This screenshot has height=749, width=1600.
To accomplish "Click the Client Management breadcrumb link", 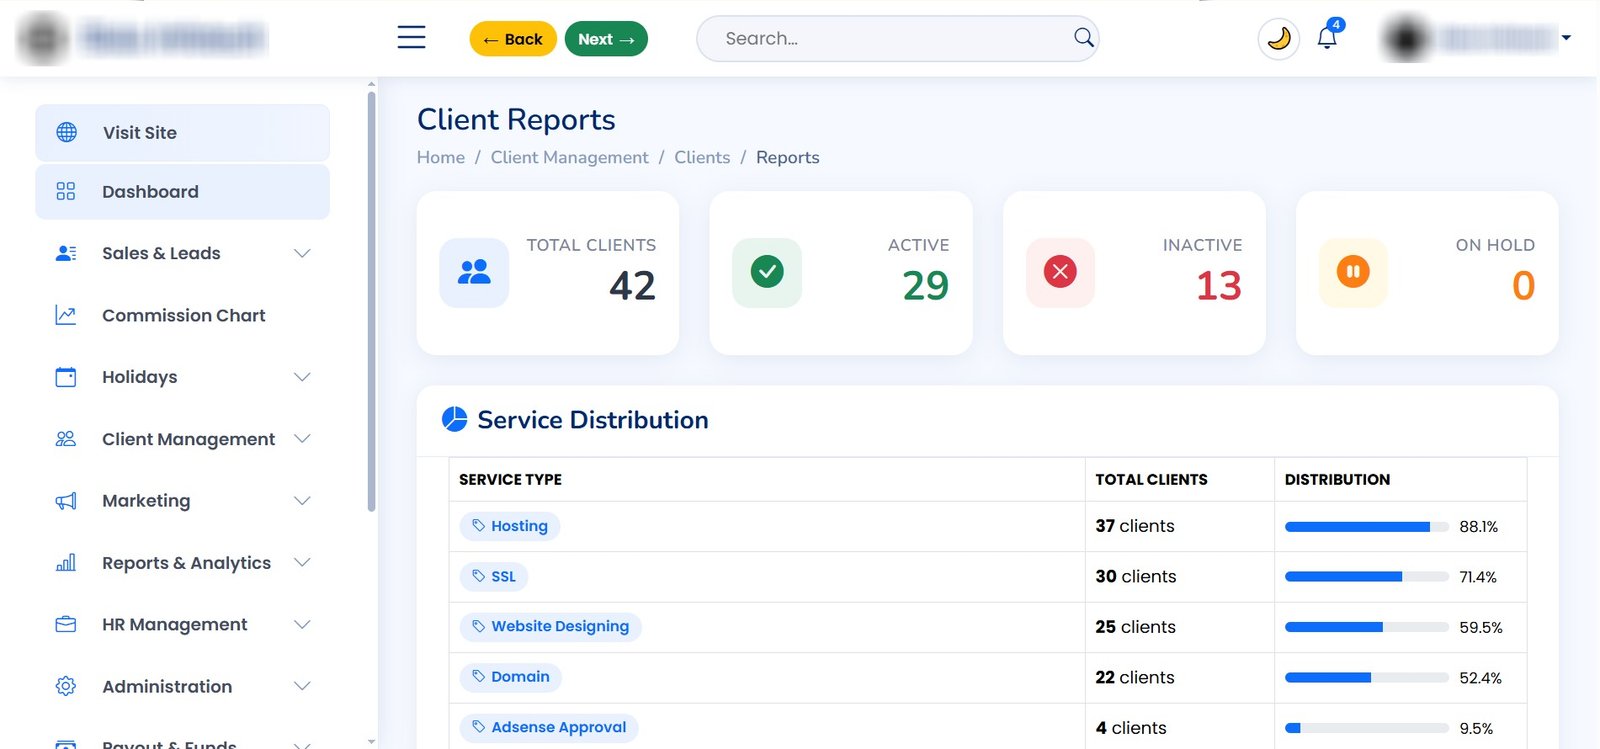I will click(x=569, y=157).
